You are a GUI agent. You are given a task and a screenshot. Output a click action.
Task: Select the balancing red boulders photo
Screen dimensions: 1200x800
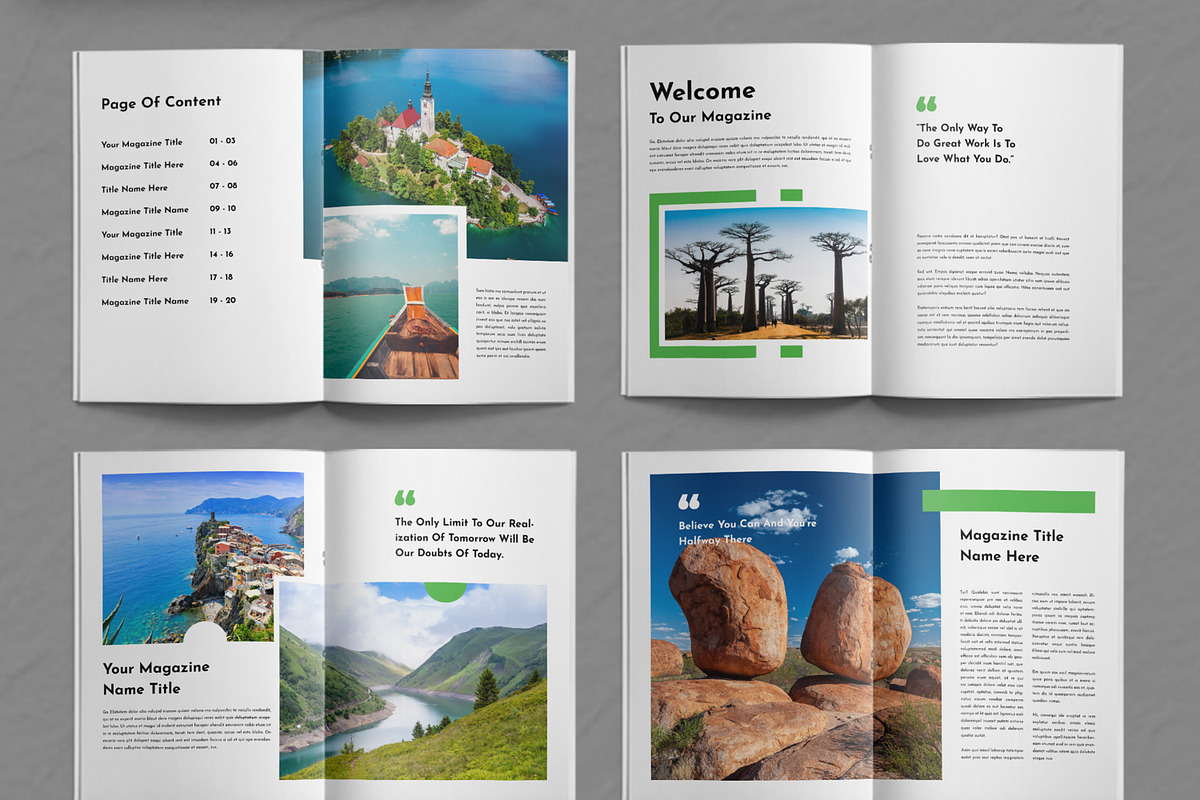796,626
